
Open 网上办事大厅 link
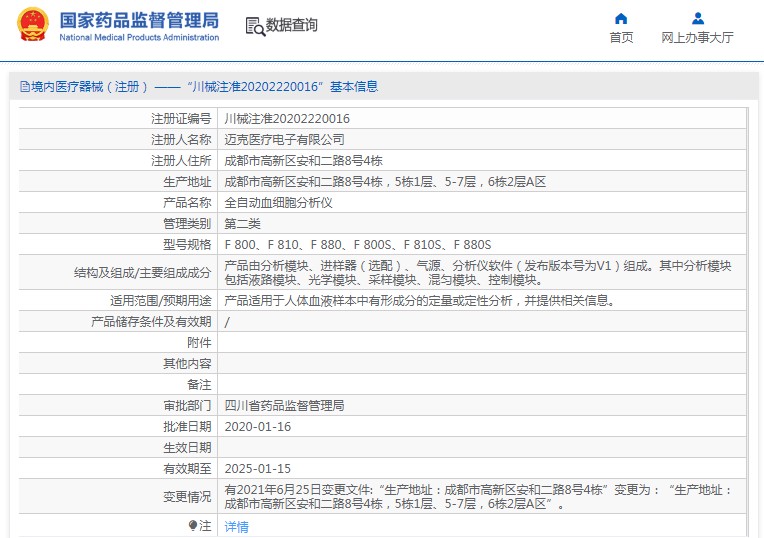pyautogui.click(x=697, y=38)
